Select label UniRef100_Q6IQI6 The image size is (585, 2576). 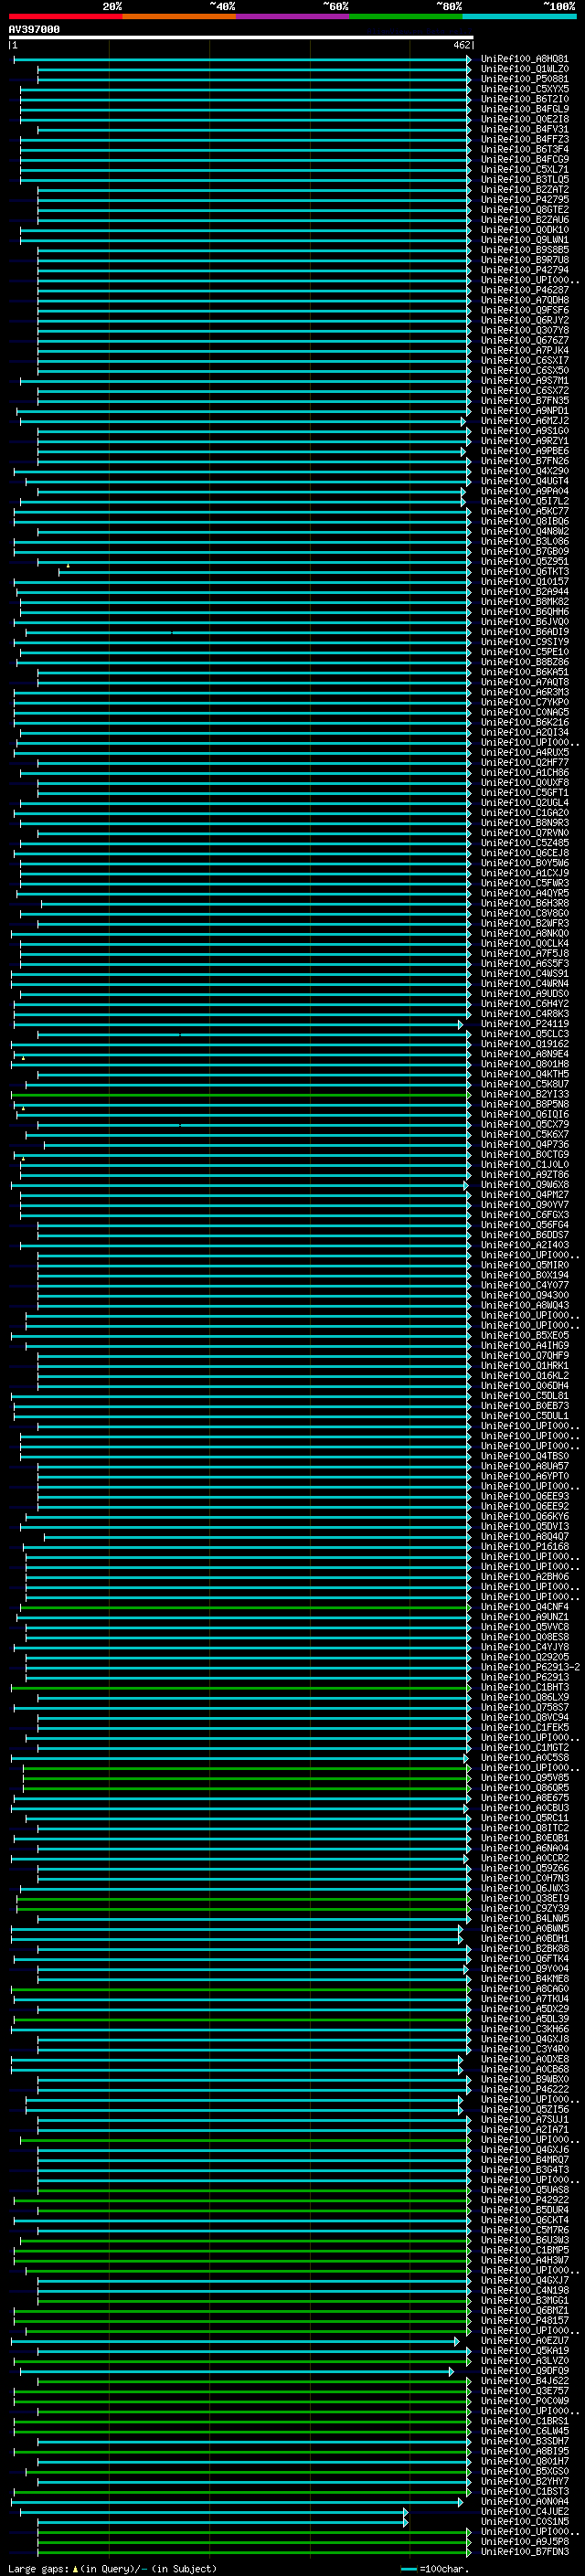point(525,1114)
